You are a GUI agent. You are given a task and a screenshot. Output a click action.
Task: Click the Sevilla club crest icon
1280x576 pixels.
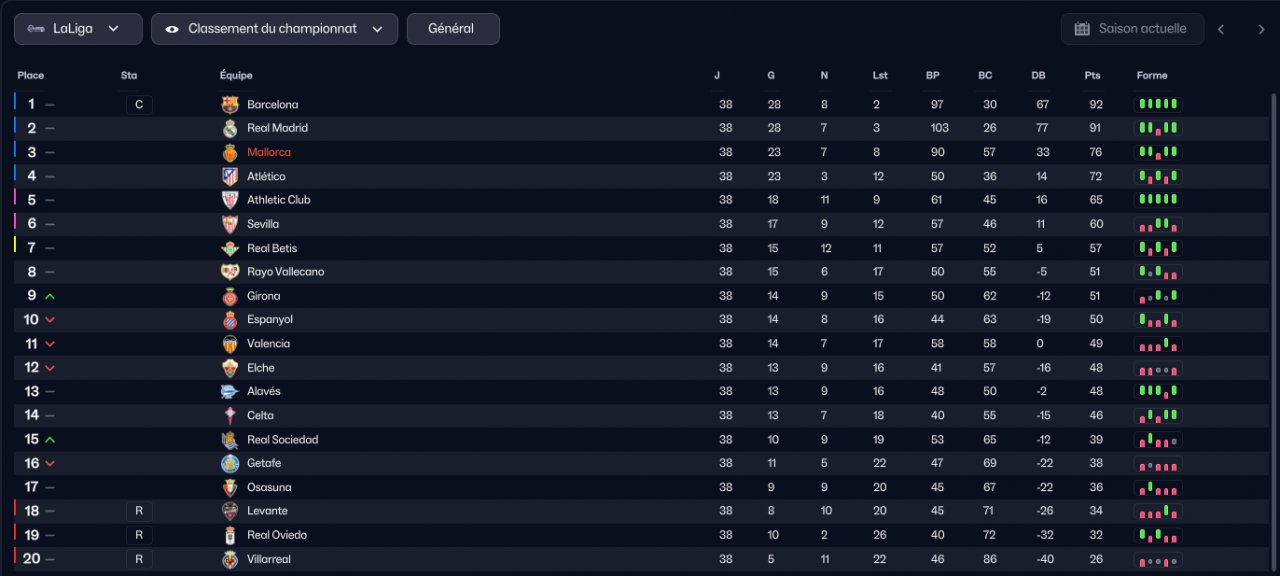(230, 224)
